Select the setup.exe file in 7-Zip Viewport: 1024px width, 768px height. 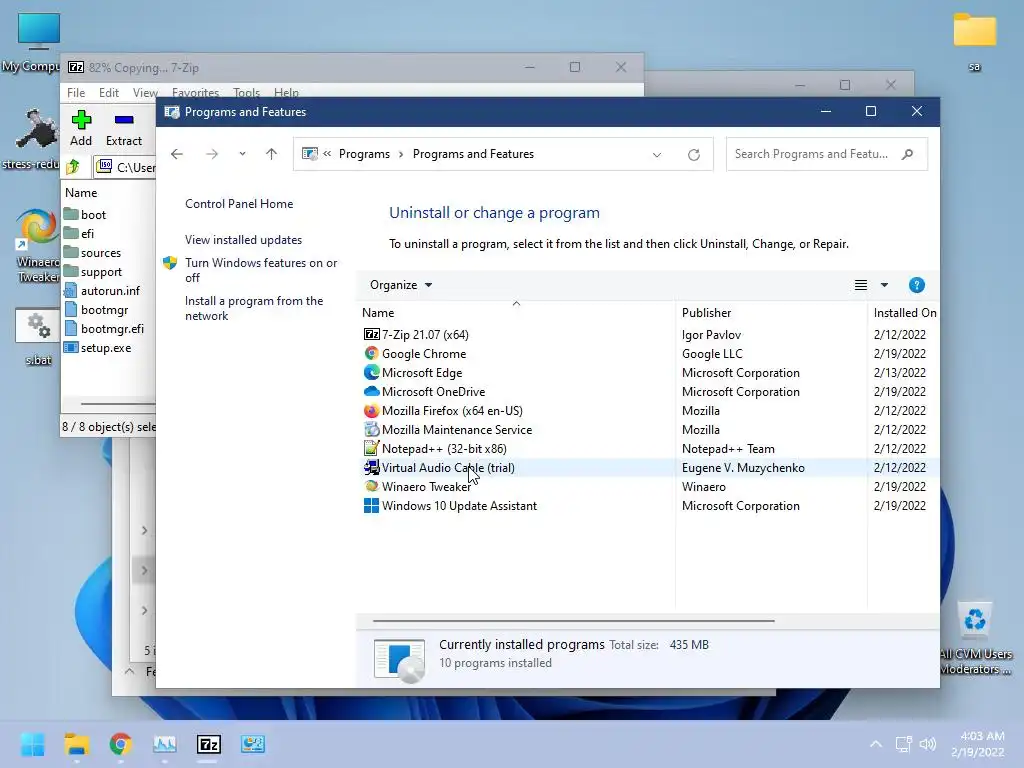(98, 347)
